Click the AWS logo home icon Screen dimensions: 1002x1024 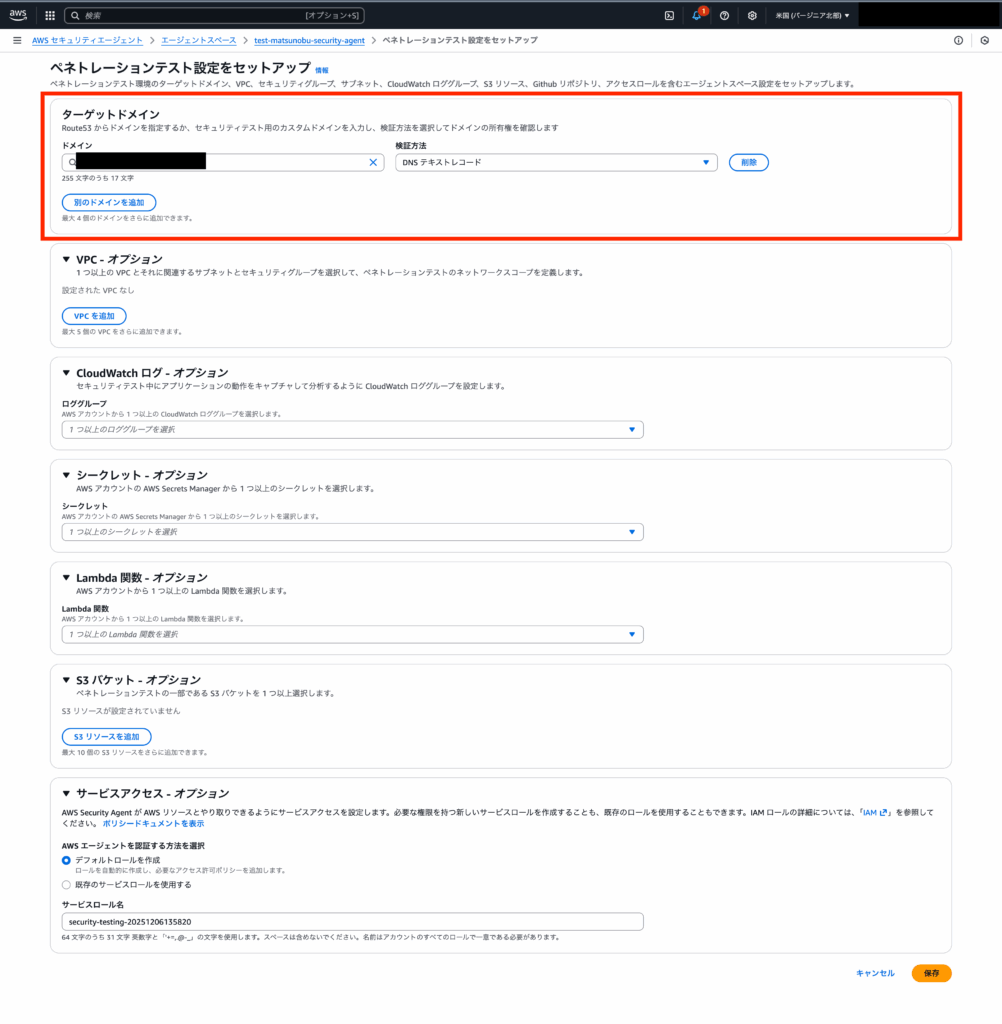(19, 15)
